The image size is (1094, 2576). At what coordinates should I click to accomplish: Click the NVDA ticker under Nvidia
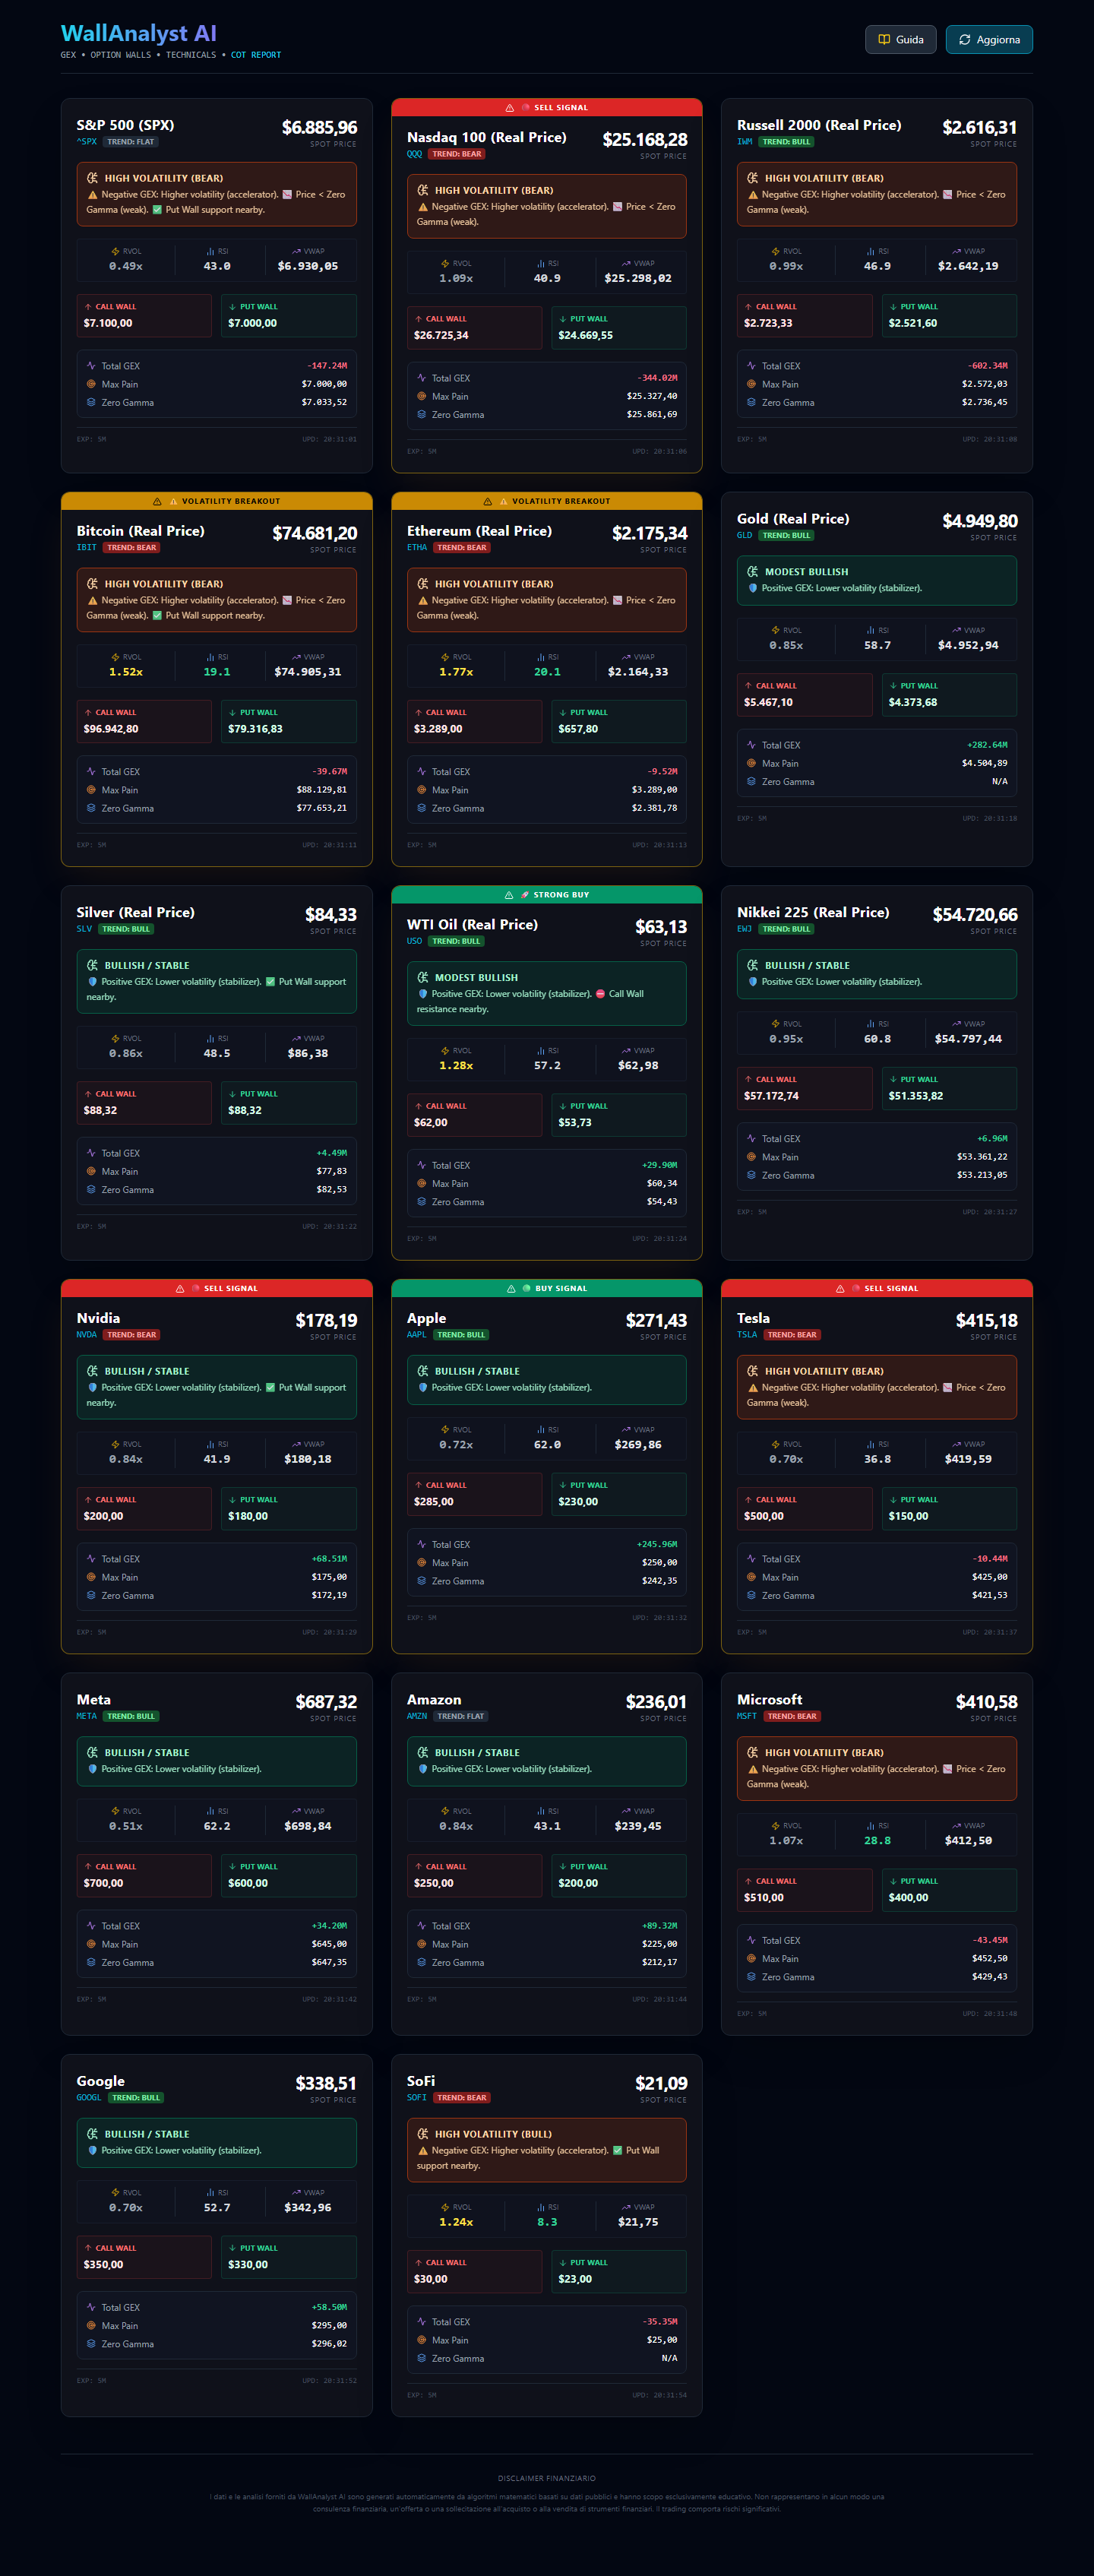pyautogui.click(x=87, y=1335)
